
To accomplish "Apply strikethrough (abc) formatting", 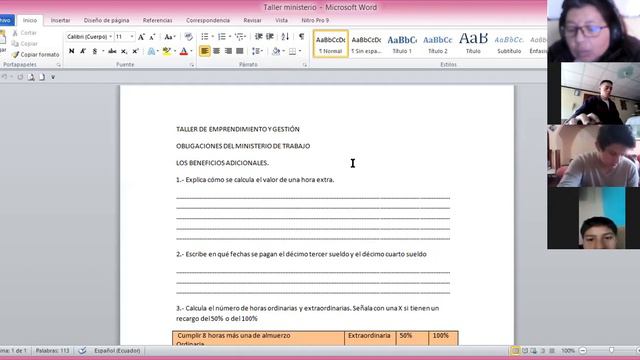I will click(112, 51).
